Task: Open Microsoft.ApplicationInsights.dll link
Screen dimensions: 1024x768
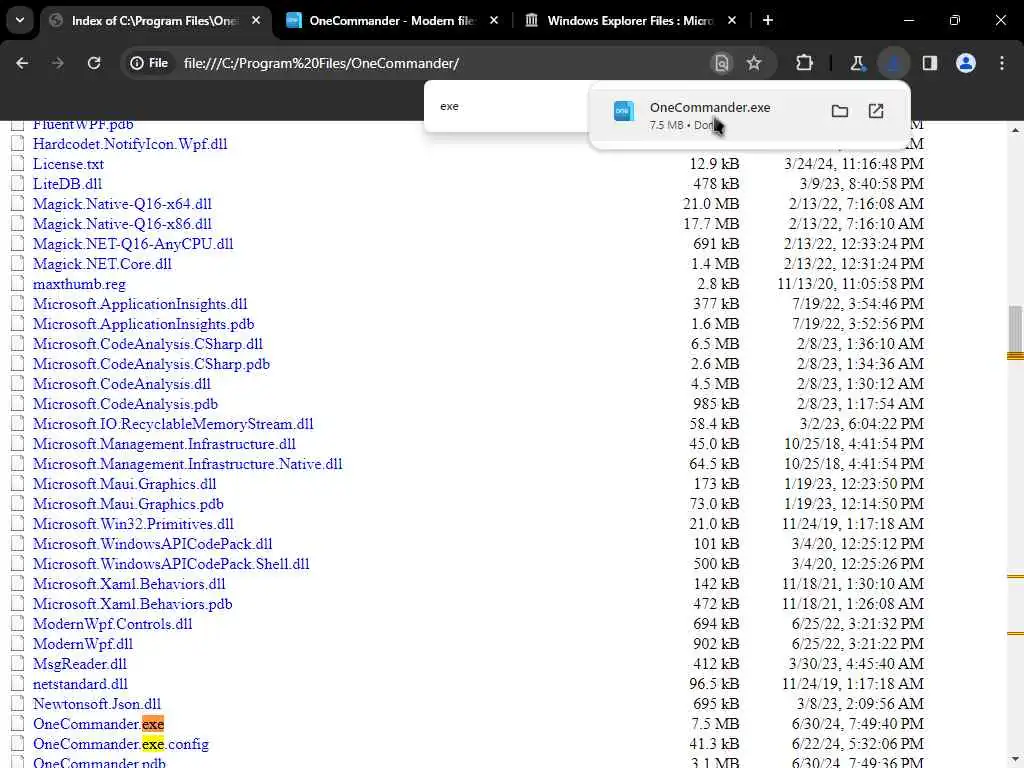Action: tap(140, 304)
